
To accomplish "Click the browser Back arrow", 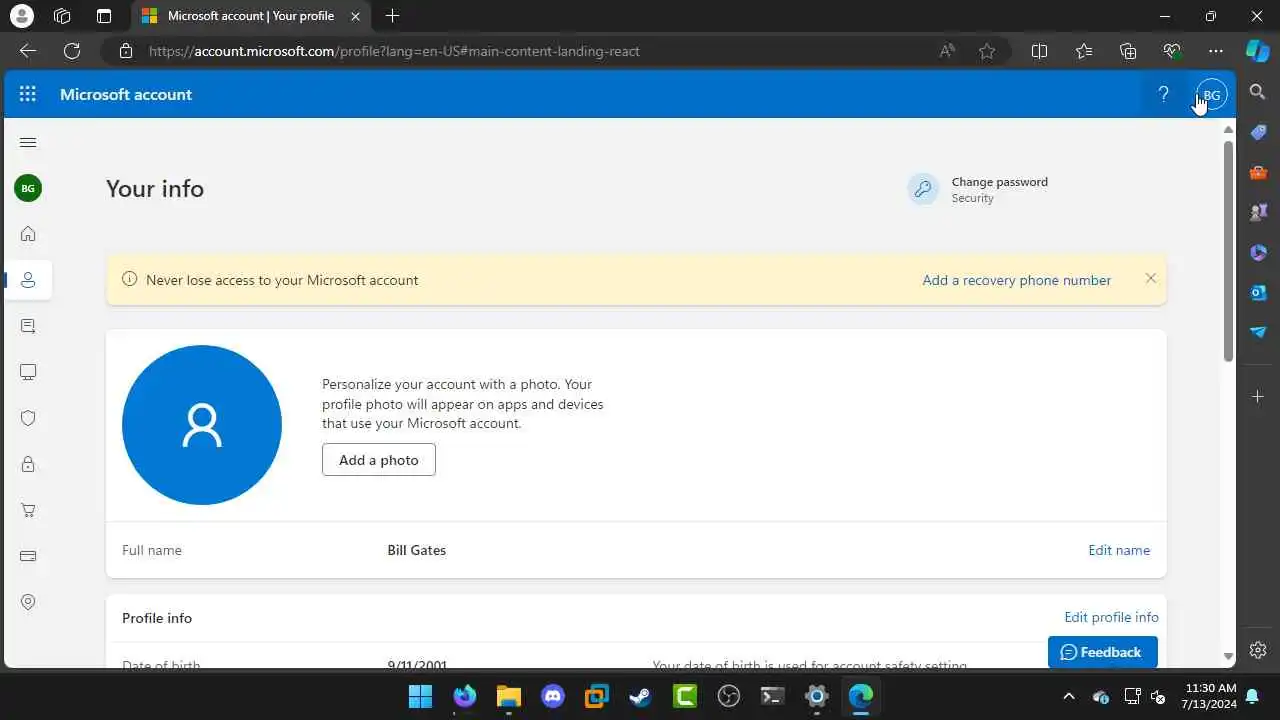I will (x=28, y=51).
